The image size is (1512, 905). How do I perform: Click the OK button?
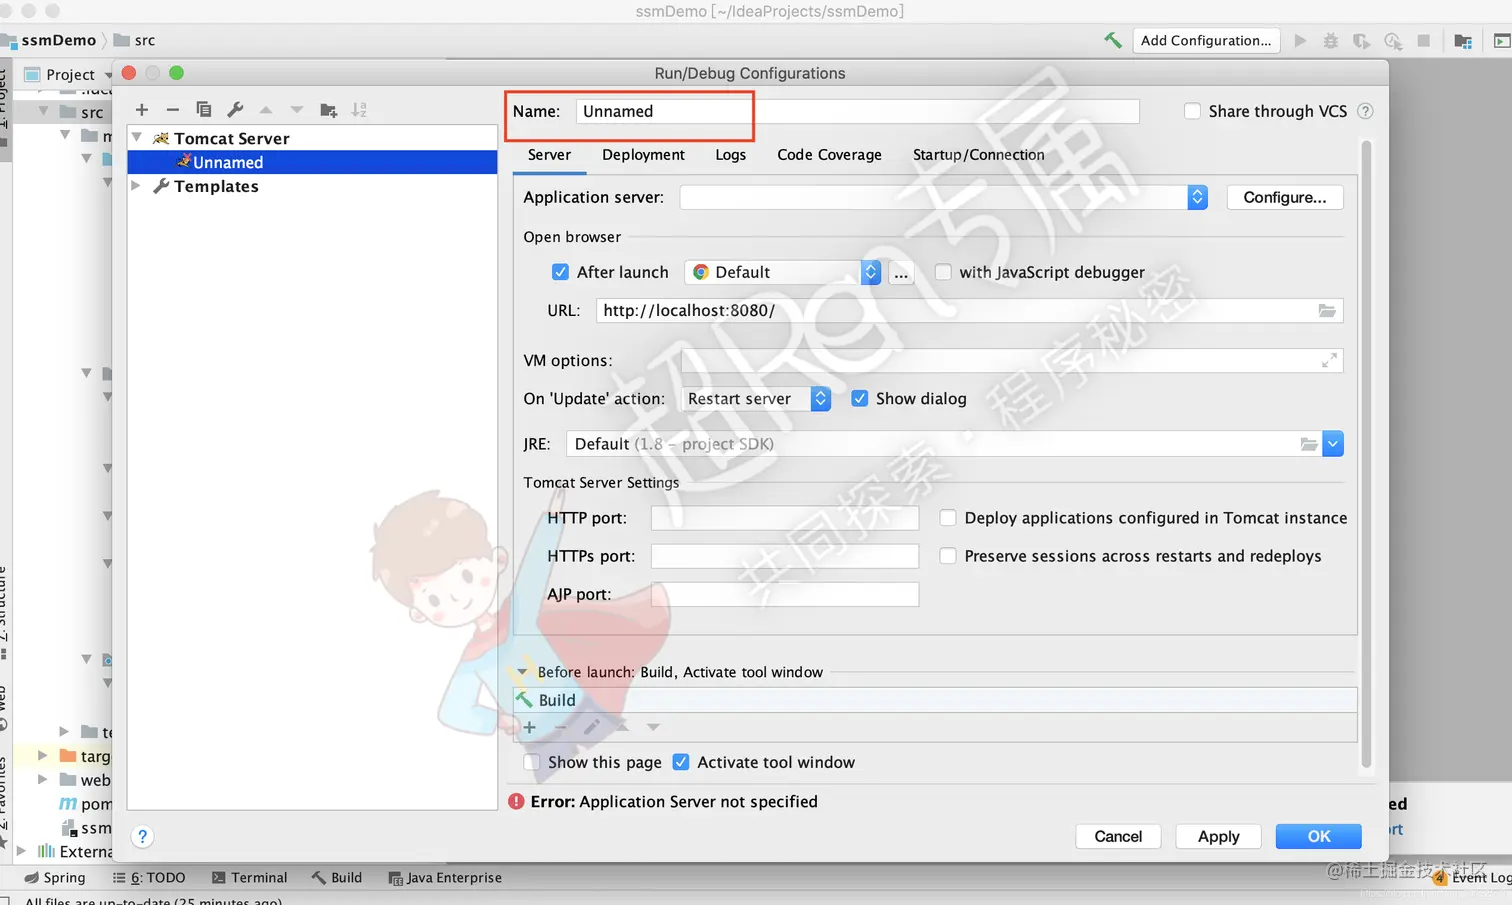(1318, 836)
